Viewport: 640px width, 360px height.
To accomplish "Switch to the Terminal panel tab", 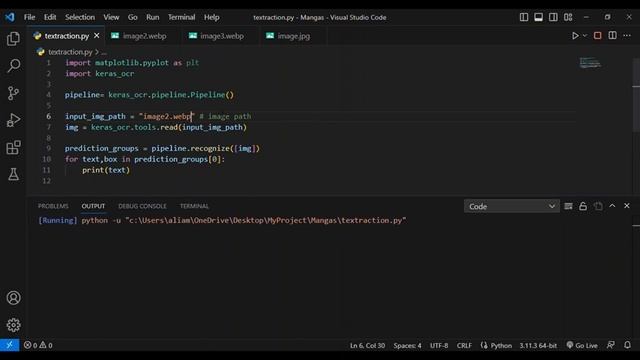I will [194, 206].
